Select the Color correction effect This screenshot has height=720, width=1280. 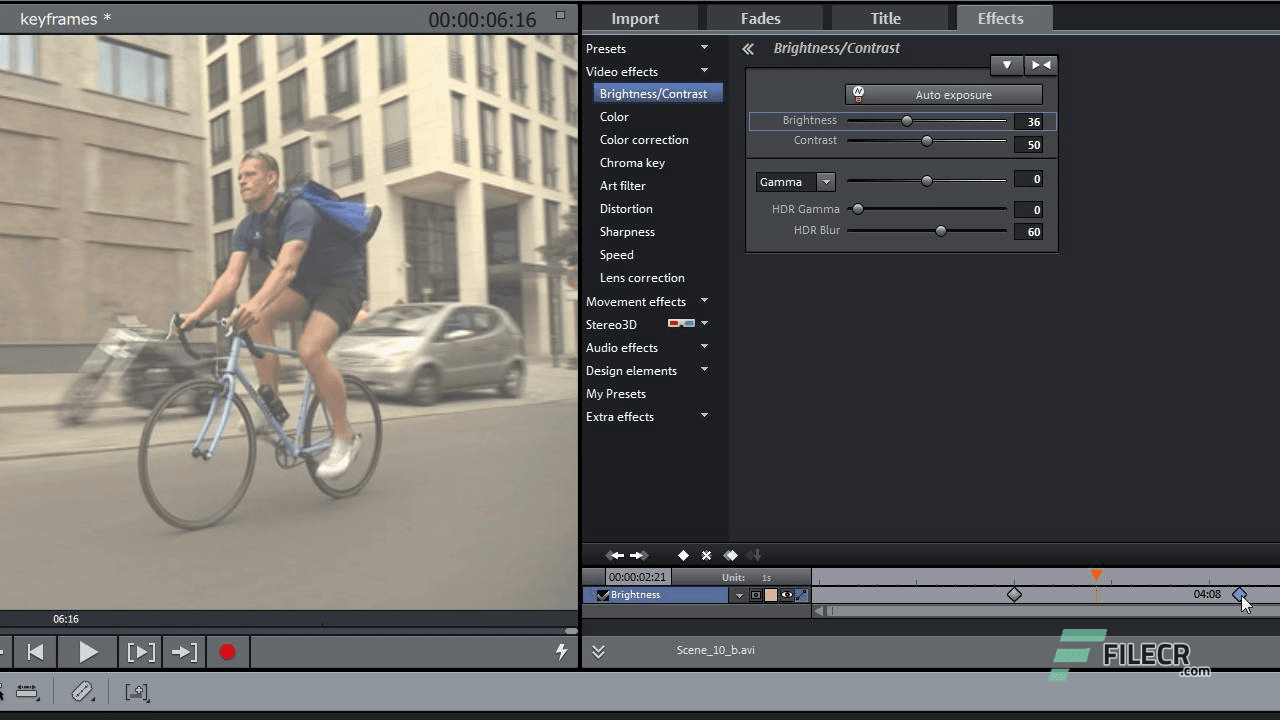coord(643,139)
